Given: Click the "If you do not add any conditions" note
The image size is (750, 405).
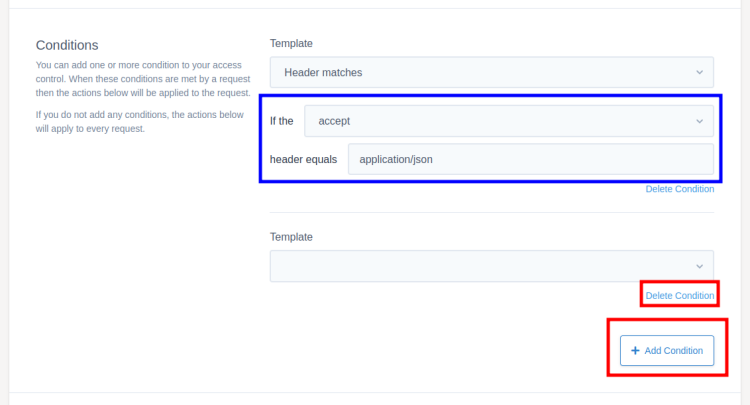Looking at the screenshot, I should pyautogui.click(x=139, y=121).
